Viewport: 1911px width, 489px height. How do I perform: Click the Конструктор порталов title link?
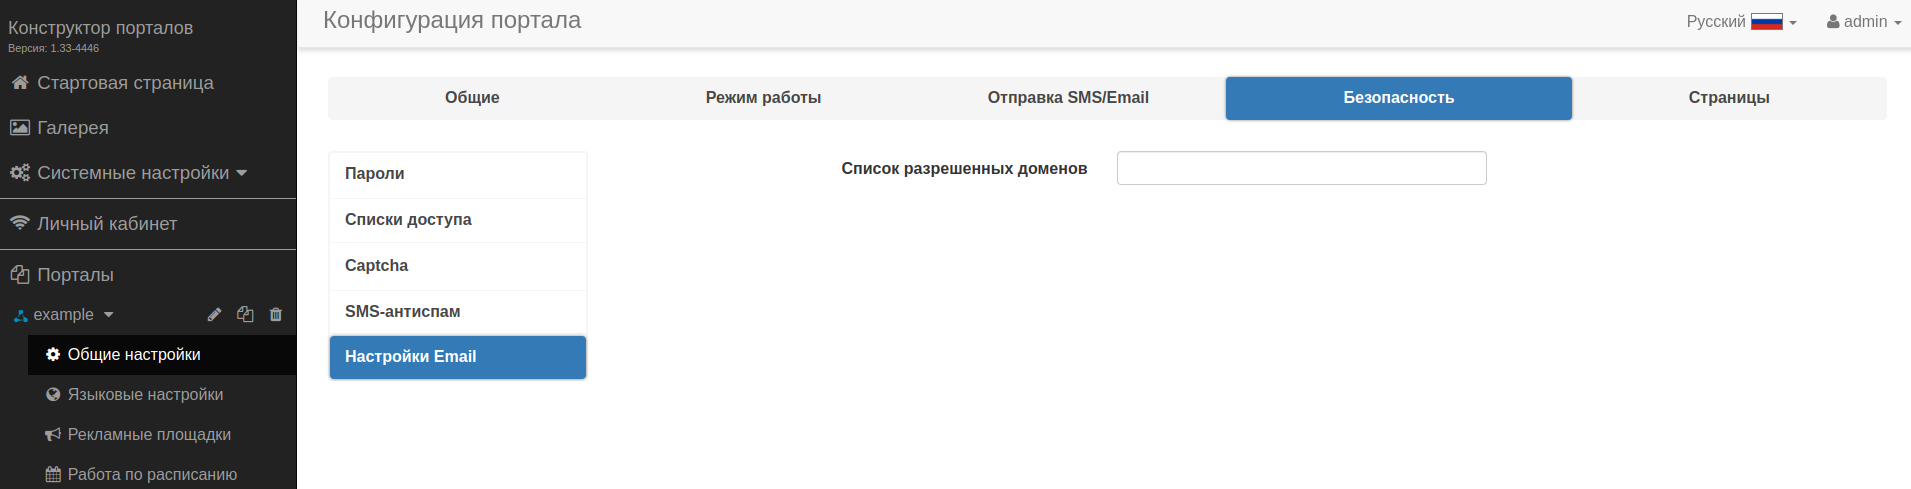[100, 28]
